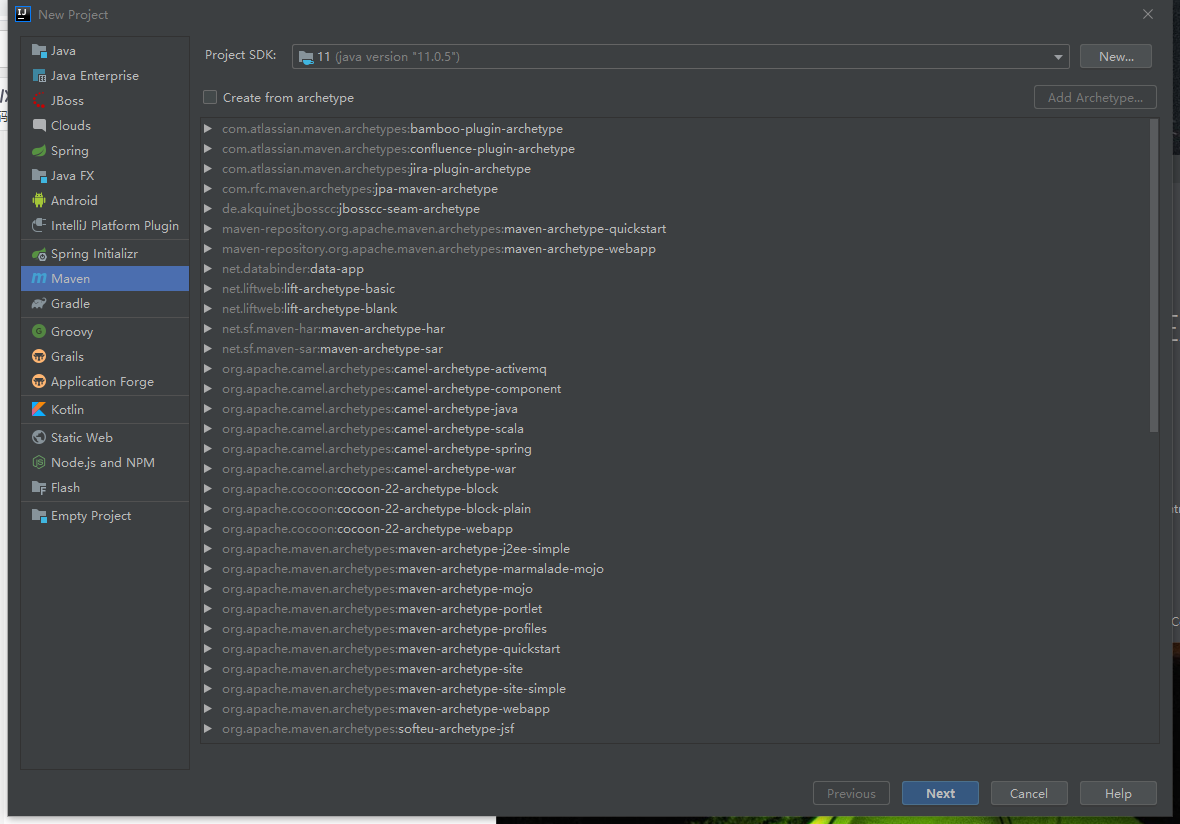Choose the Spring Initializr icon
Image resolution: width=1180 pixels, height=824 pixels.
pos(39,254)
